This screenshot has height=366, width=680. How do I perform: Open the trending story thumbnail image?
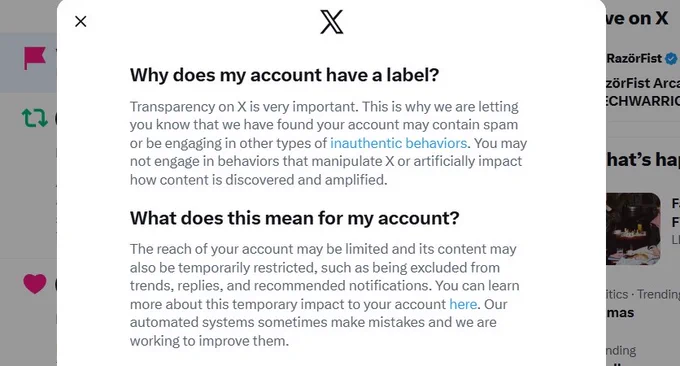coord(633,229)
